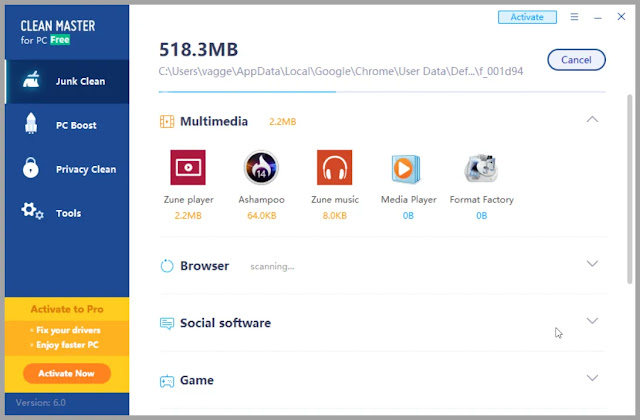The image size is (640, 420).
Task: Expand the Social software section
Action: pos(592,320)
